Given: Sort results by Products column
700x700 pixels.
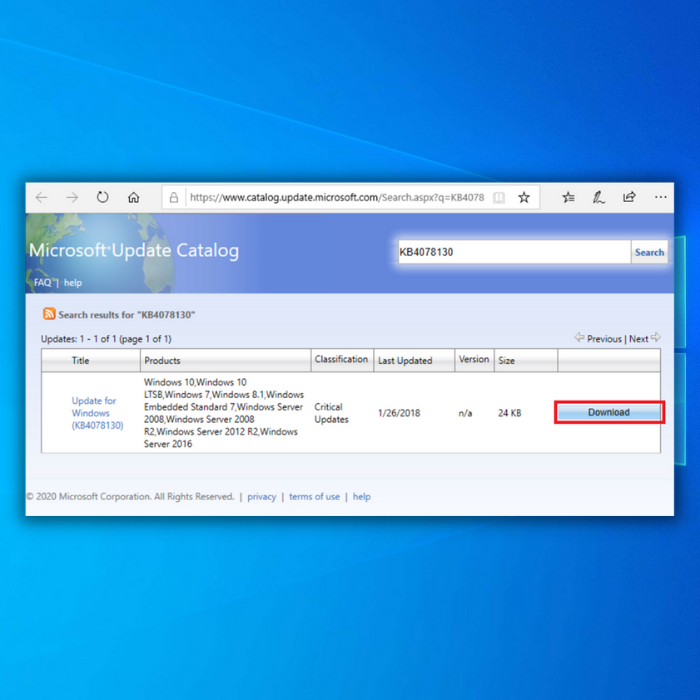Looking at the screenshot, I should (162, 361).
